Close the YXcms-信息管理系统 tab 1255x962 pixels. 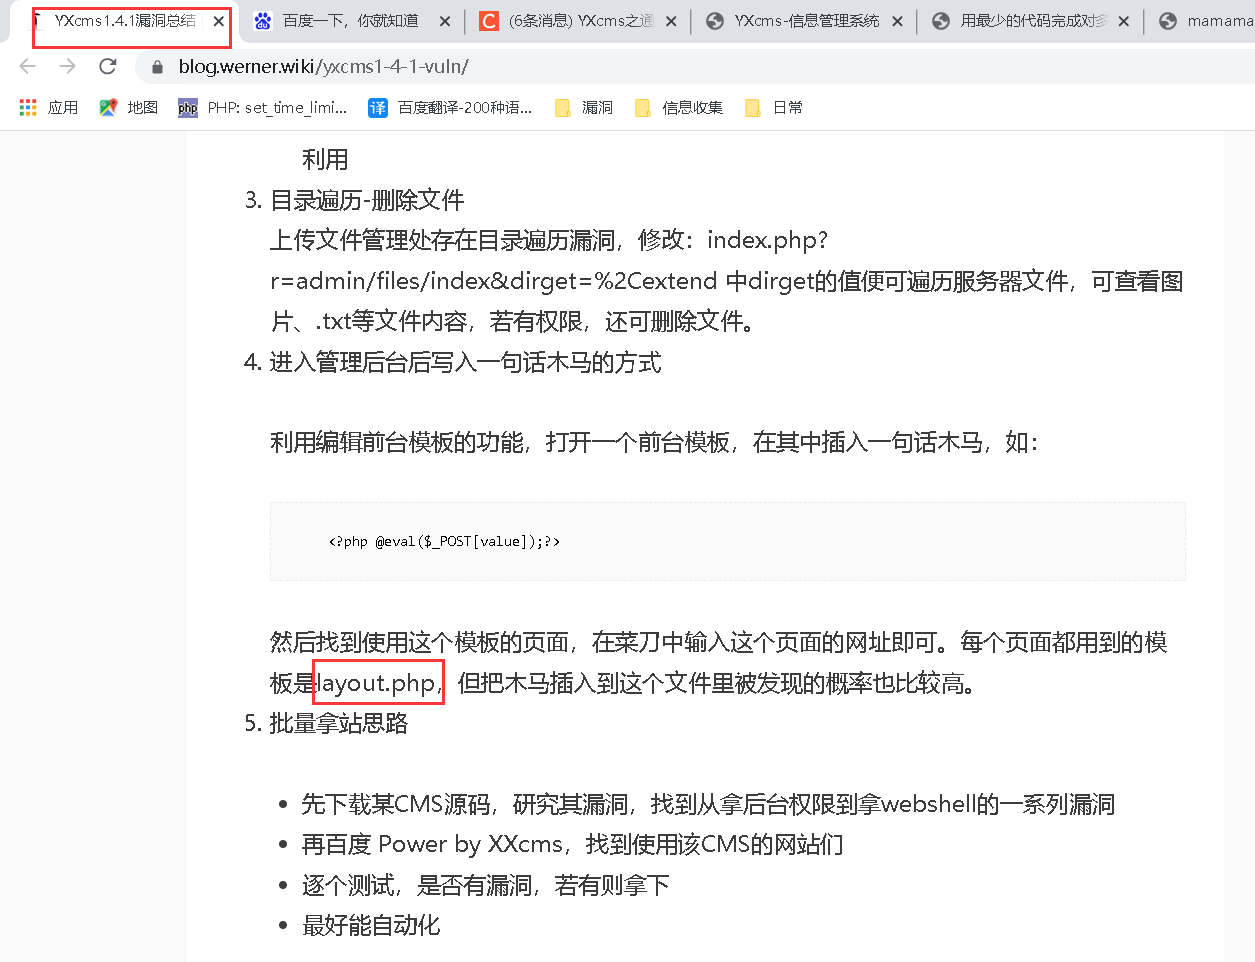[897, 21]
